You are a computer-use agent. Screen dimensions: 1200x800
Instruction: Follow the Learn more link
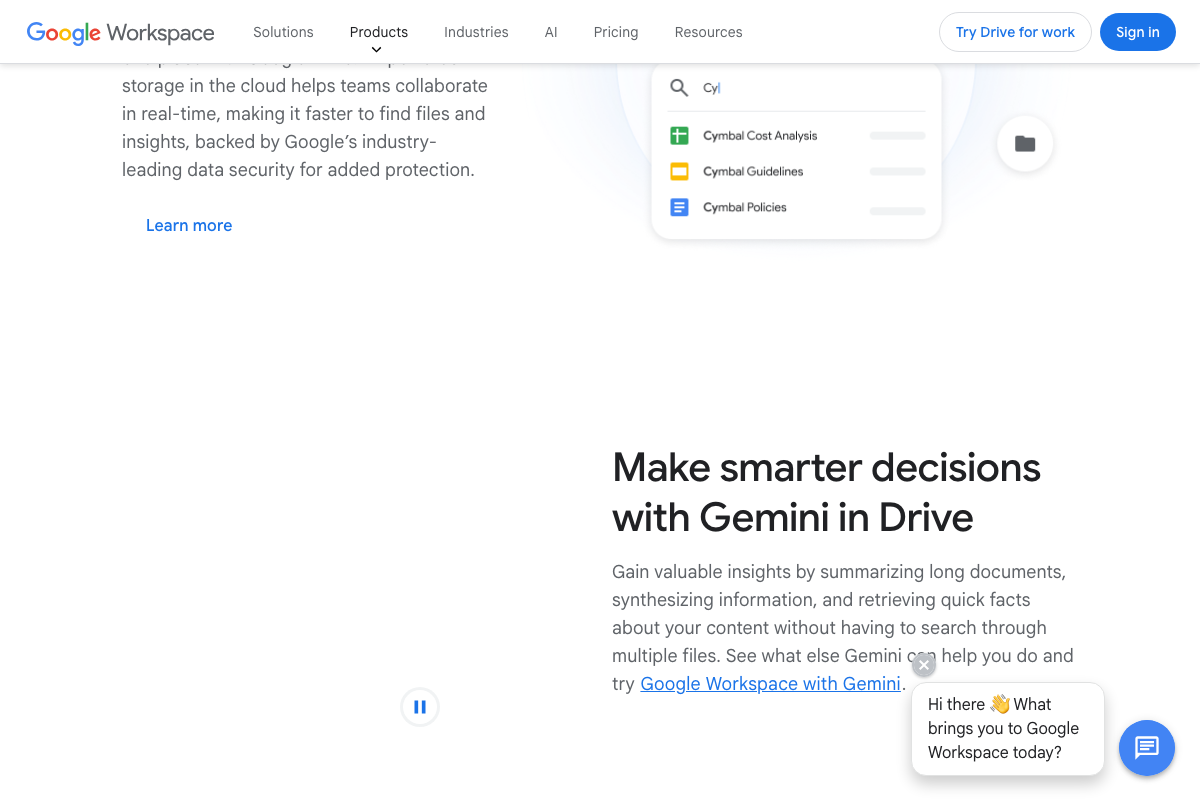[x=189, y=225]
